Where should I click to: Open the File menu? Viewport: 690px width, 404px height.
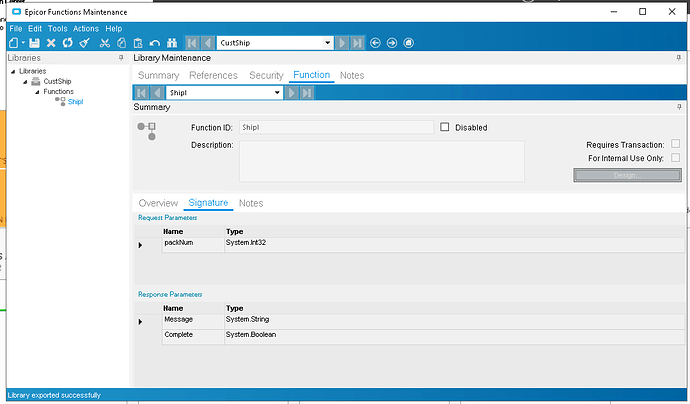click(16, 29)
